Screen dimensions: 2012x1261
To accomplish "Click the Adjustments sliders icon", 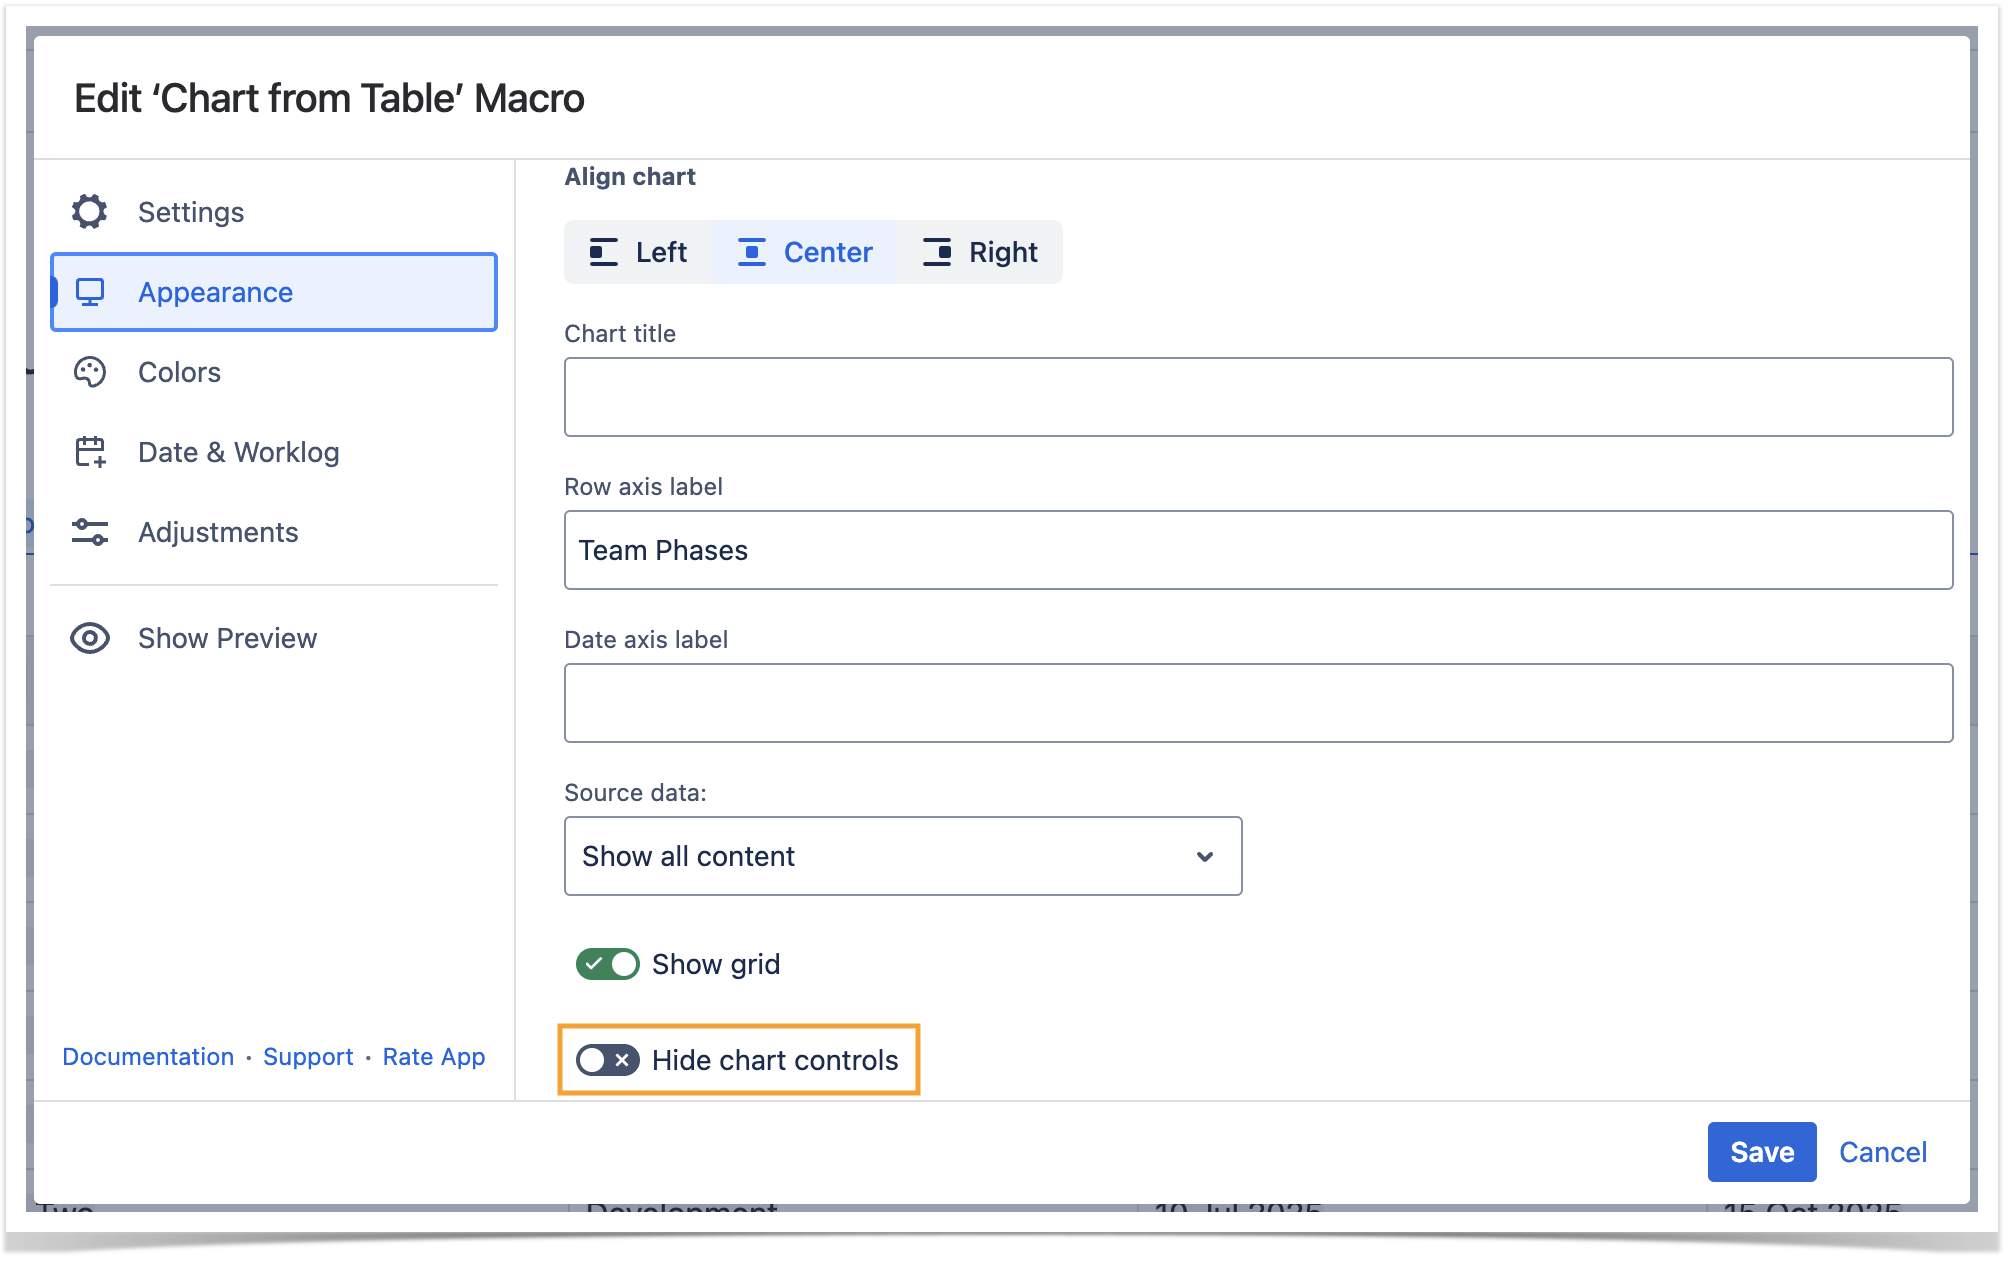I will click(x=90, y=532).
